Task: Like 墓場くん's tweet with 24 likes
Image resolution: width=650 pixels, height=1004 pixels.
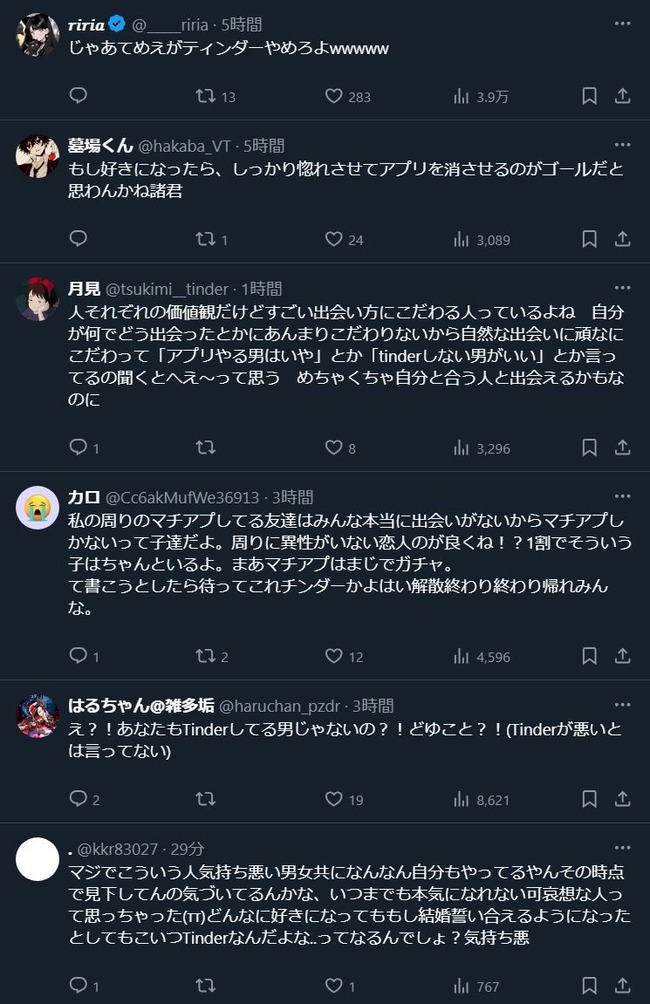Action: click(334, 239)
